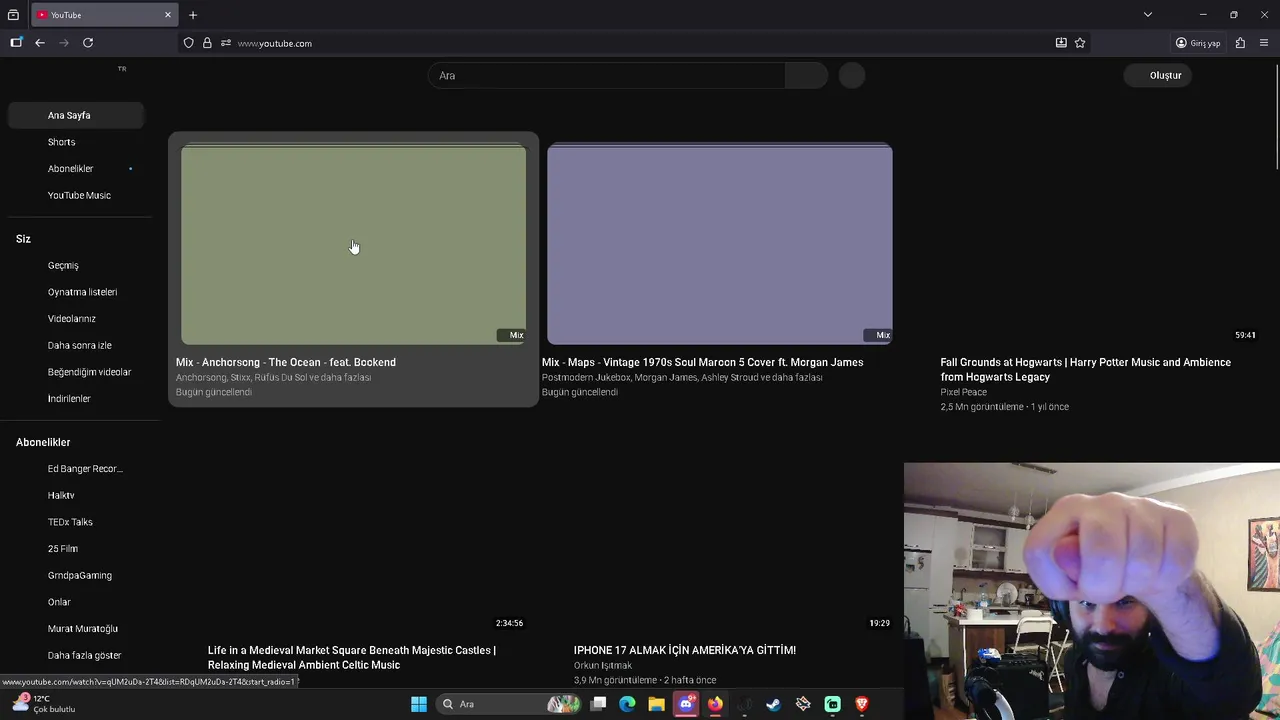Open the browser extensions icon
Image resolution: width=1280 pixels, height=720 pixels.
pyautogui.click(x=1240, y=43)
